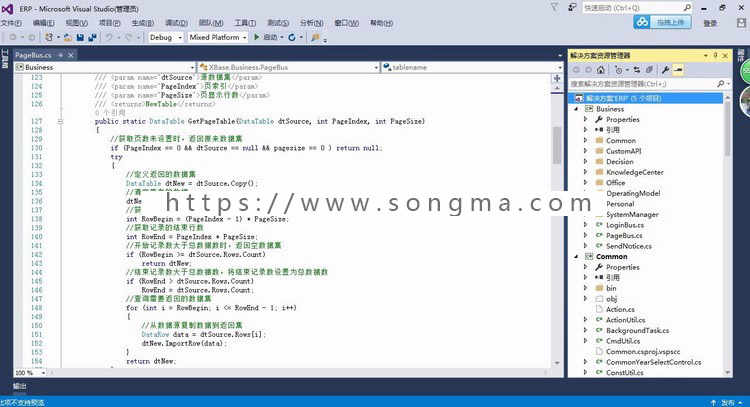750x407 pixels.
Task: Select SendNotice.cs in Solution Explorer
Action: tap(629, 246)
